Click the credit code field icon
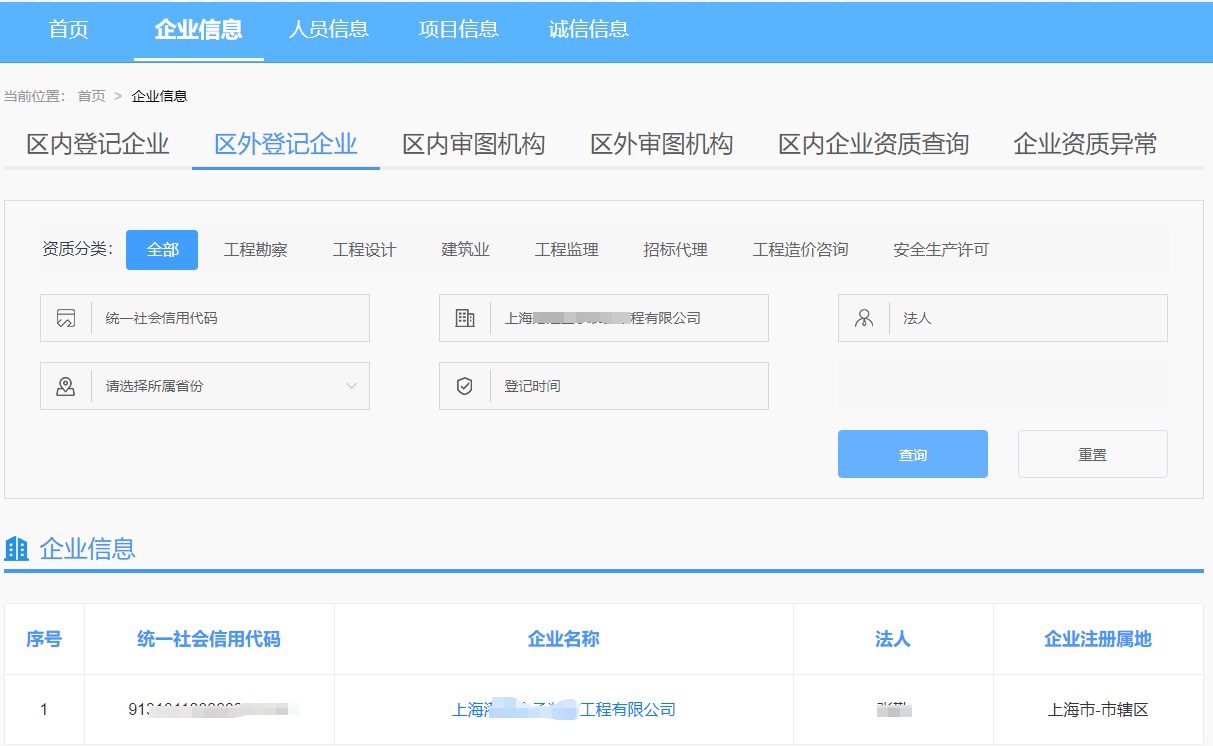Viewport: 1213px width, 746px height. click(66, 318)
